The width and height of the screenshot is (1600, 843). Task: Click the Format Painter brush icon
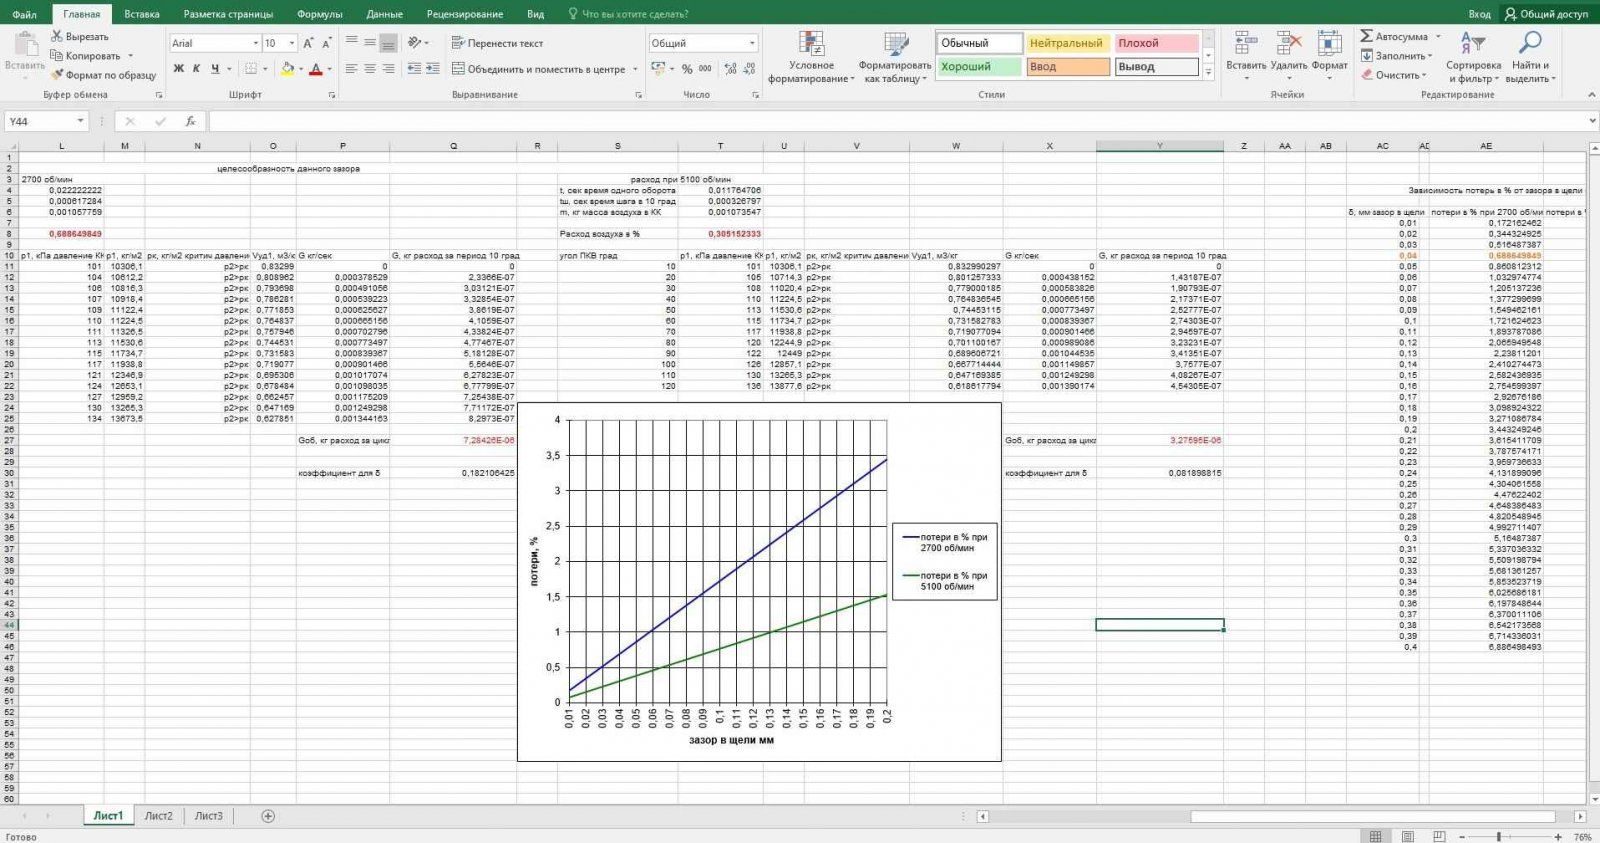pyautogui.click(x=58, y=75)
